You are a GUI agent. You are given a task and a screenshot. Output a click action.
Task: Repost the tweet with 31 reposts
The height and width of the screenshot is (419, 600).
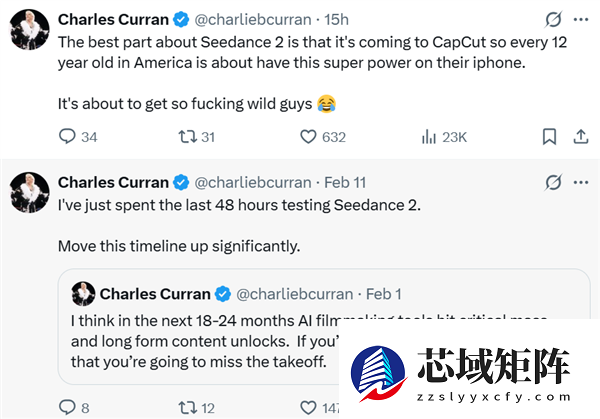coord(186,136)
